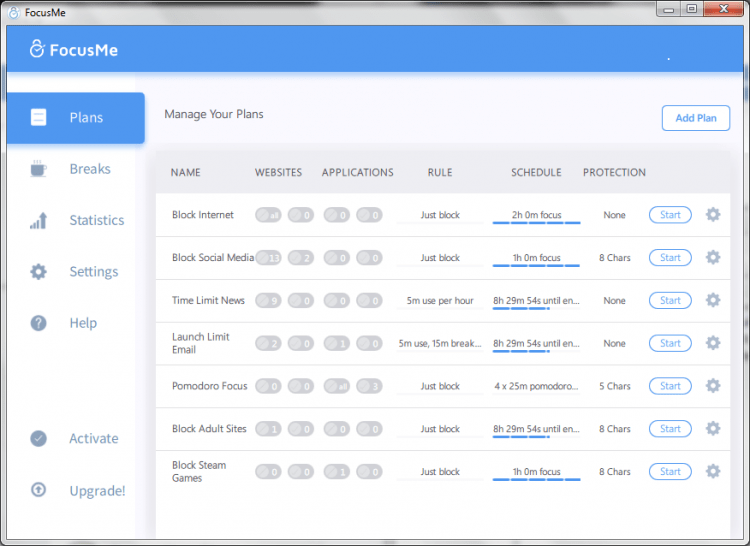Image resolution: width=750 pixels, height=546 pixels.
Task: Select the Time Limit News plan name
Action: [208, 300]
